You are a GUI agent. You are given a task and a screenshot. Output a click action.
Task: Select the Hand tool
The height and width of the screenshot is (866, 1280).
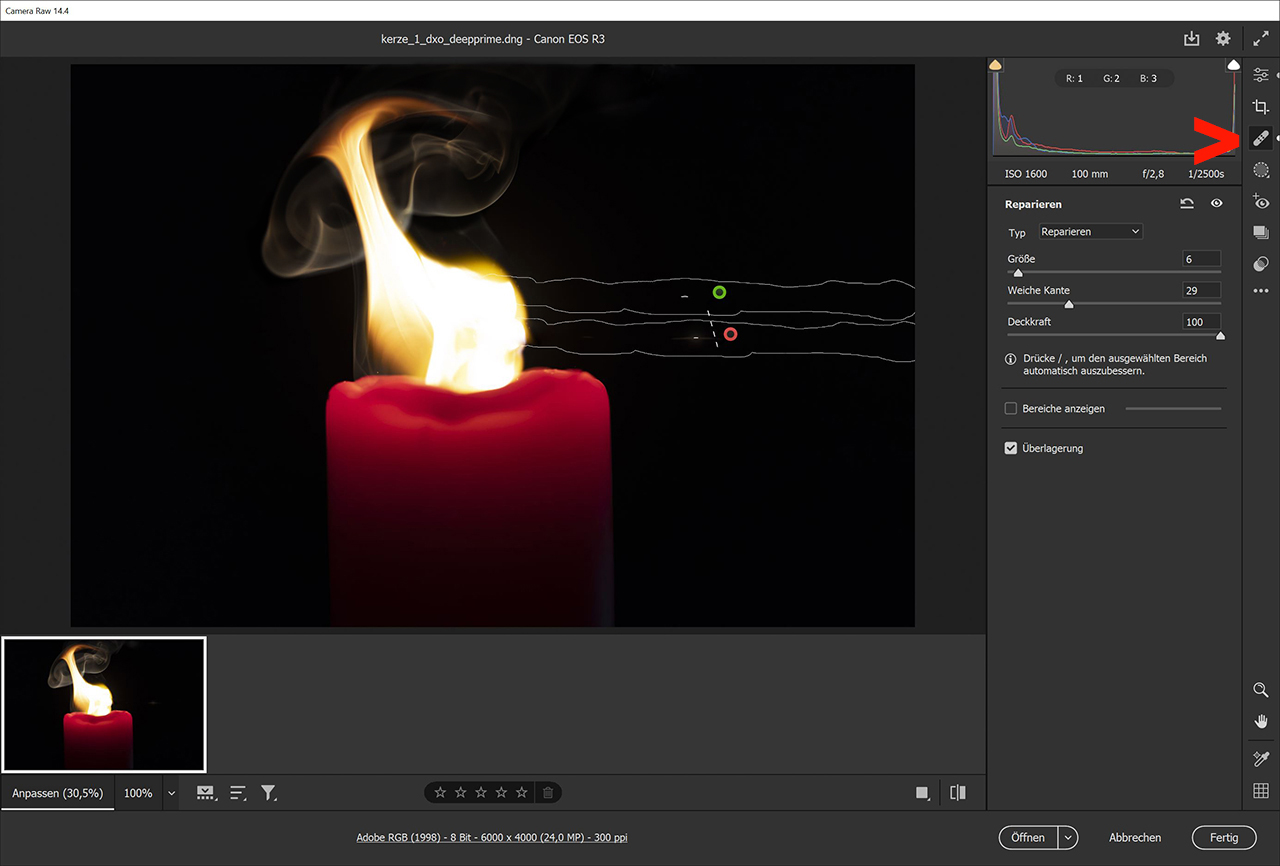pyautogui.click(x=1261, y=721)
